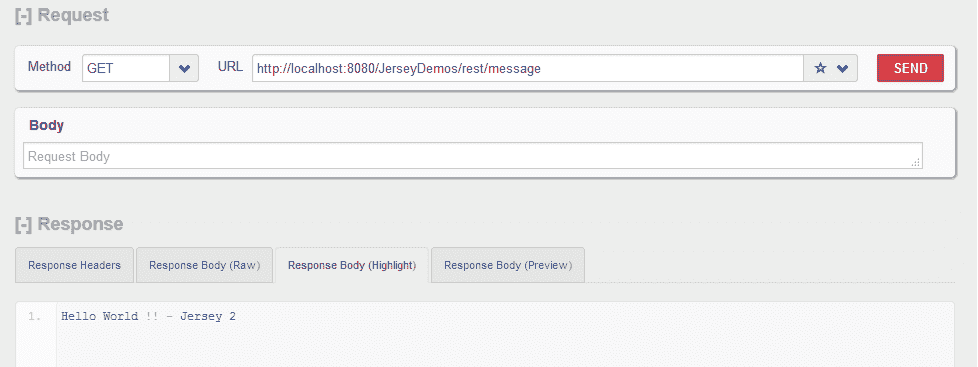Select Response Body (Highlight) tab
The image size is (978, 367).
coord(352,265)
